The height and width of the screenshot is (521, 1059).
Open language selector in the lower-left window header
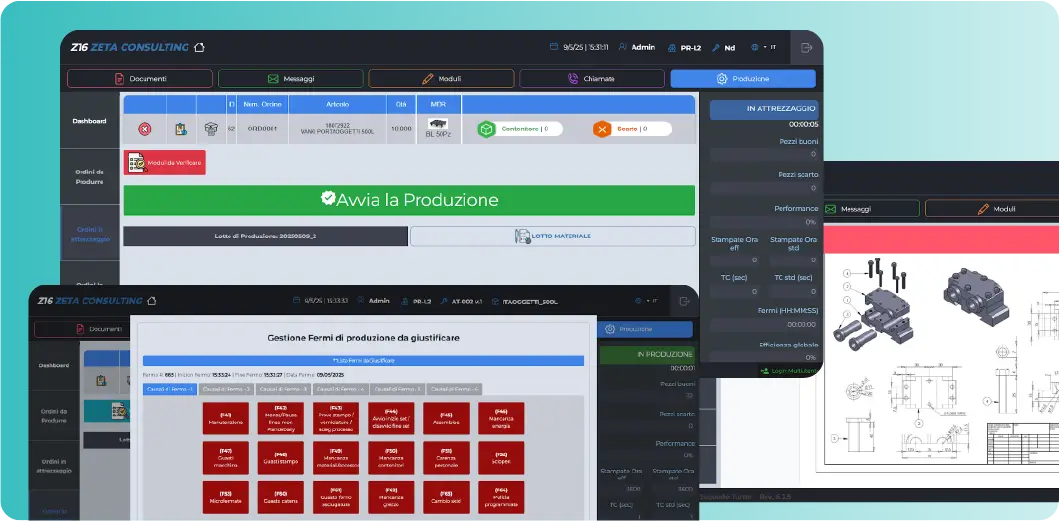[x=648, y=300]
